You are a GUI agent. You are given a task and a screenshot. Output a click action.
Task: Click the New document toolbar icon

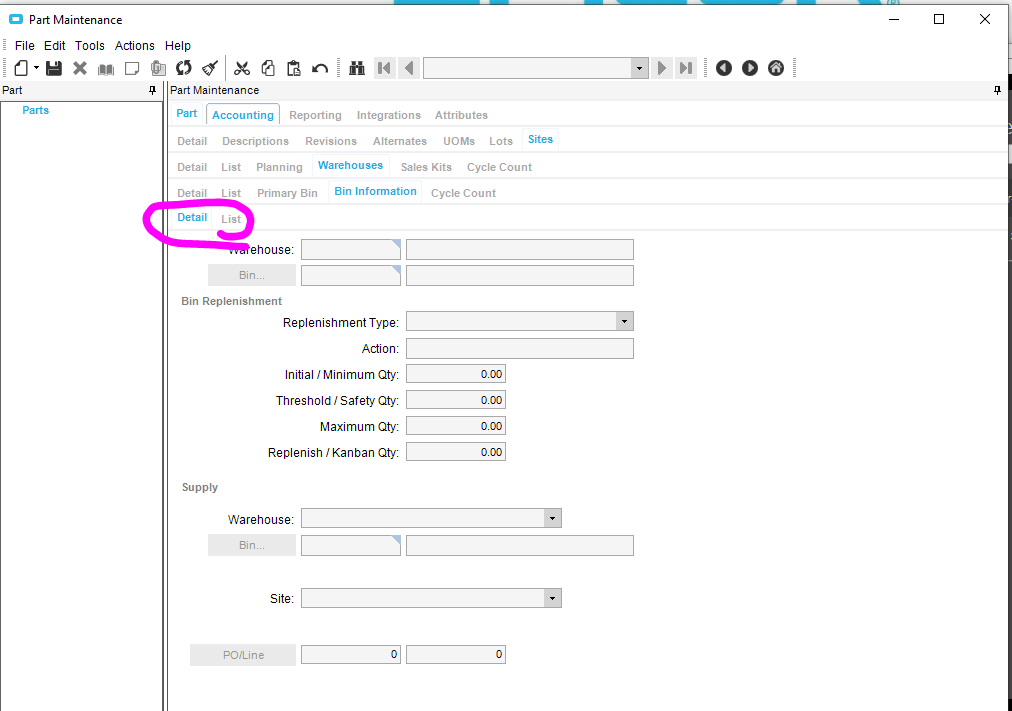(x=21, y=68)
